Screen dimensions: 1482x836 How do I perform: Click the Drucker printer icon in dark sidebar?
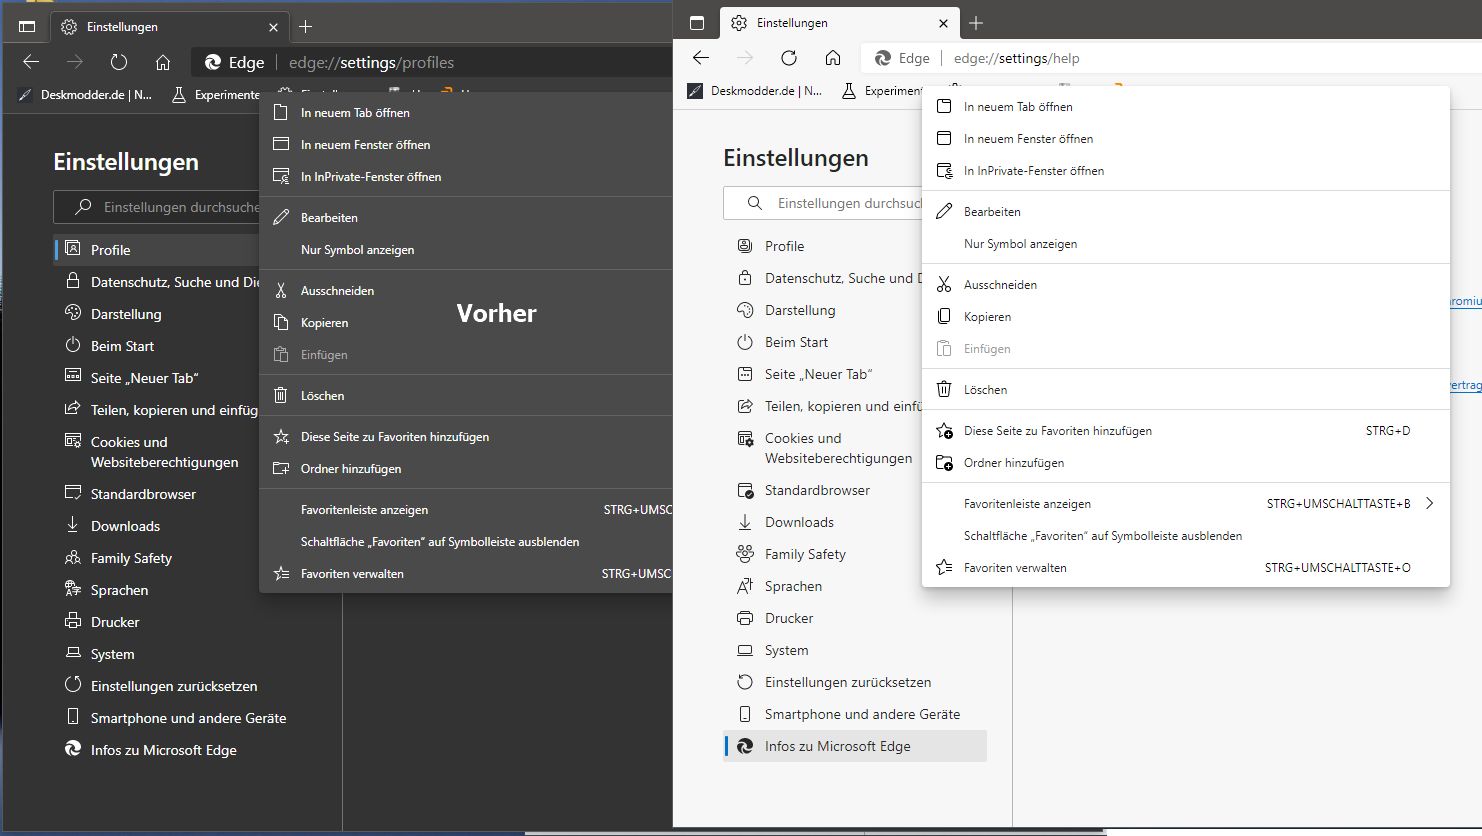(73, 622)
